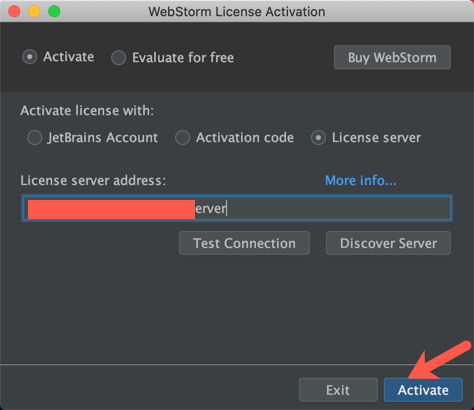Click Test Connection button
This screenshot has height=410, width=474.
point(244,243)
